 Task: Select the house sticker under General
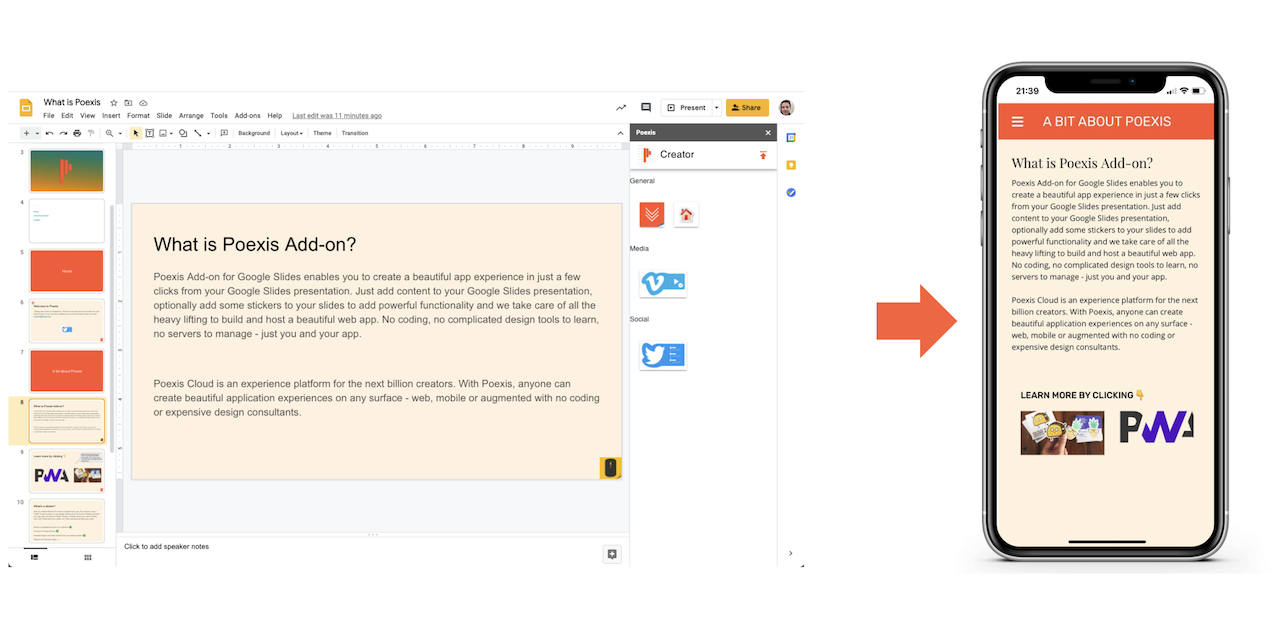pos(686,214)
